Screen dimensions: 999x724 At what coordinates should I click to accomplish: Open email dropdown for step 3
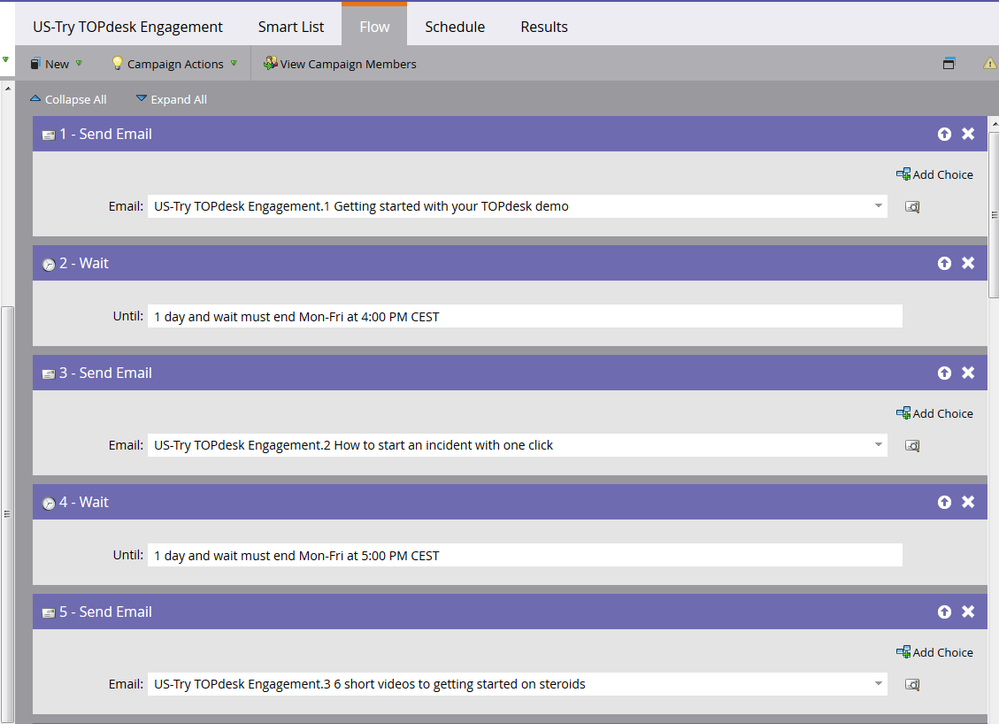[x=878, y=445]
